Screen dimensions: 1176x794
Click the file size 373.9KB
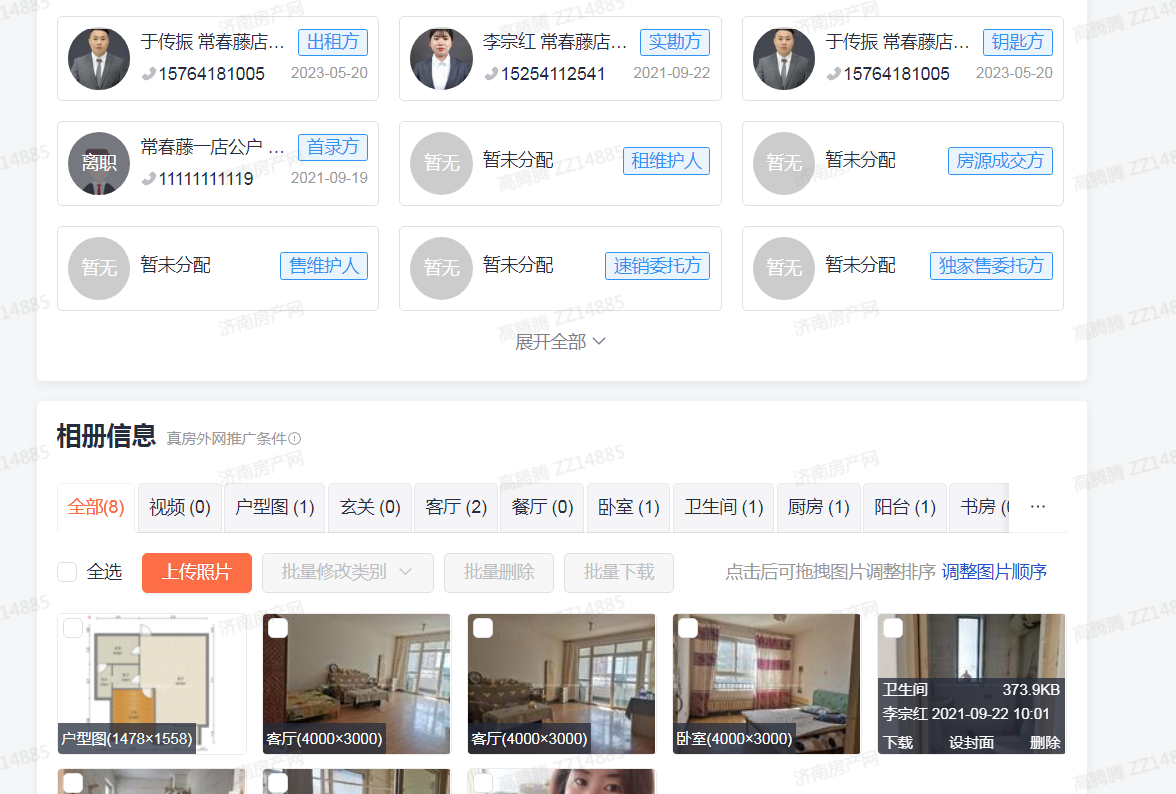[x=1031, y=690]
